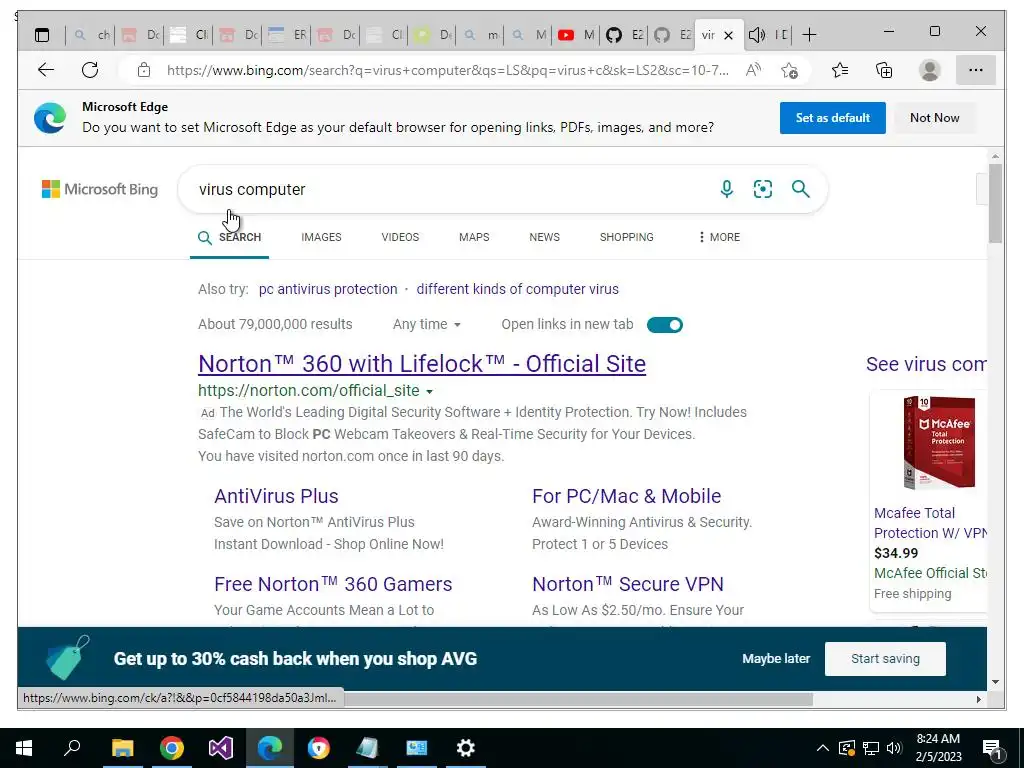Switch to the first GitHub tab

pos(622,35)
